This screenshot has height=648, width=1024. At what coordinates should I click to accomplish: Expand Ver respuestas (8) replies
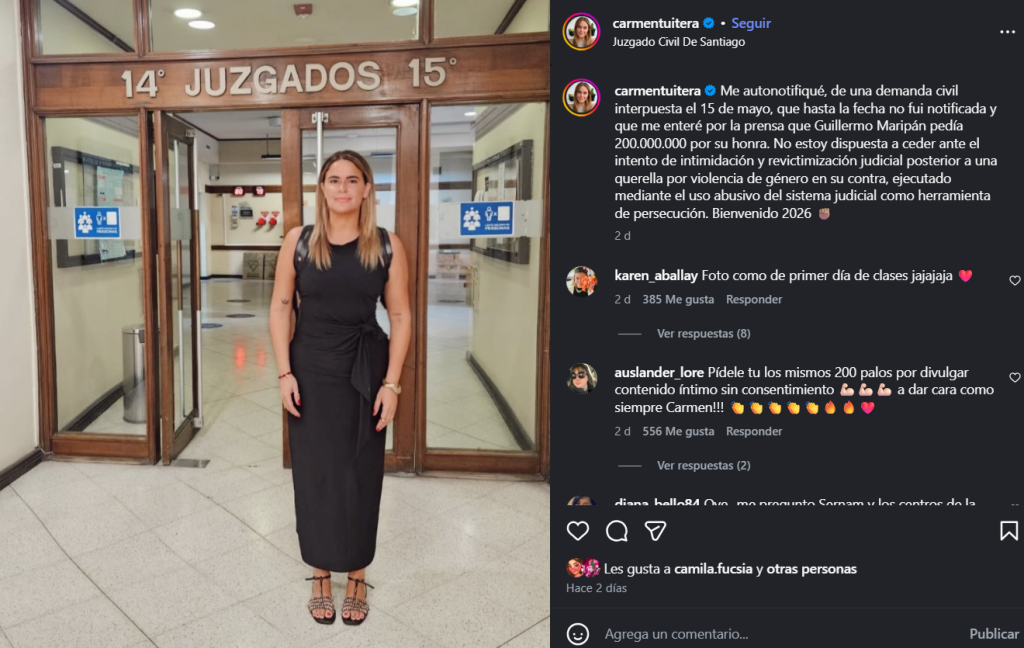coord(703,333)
